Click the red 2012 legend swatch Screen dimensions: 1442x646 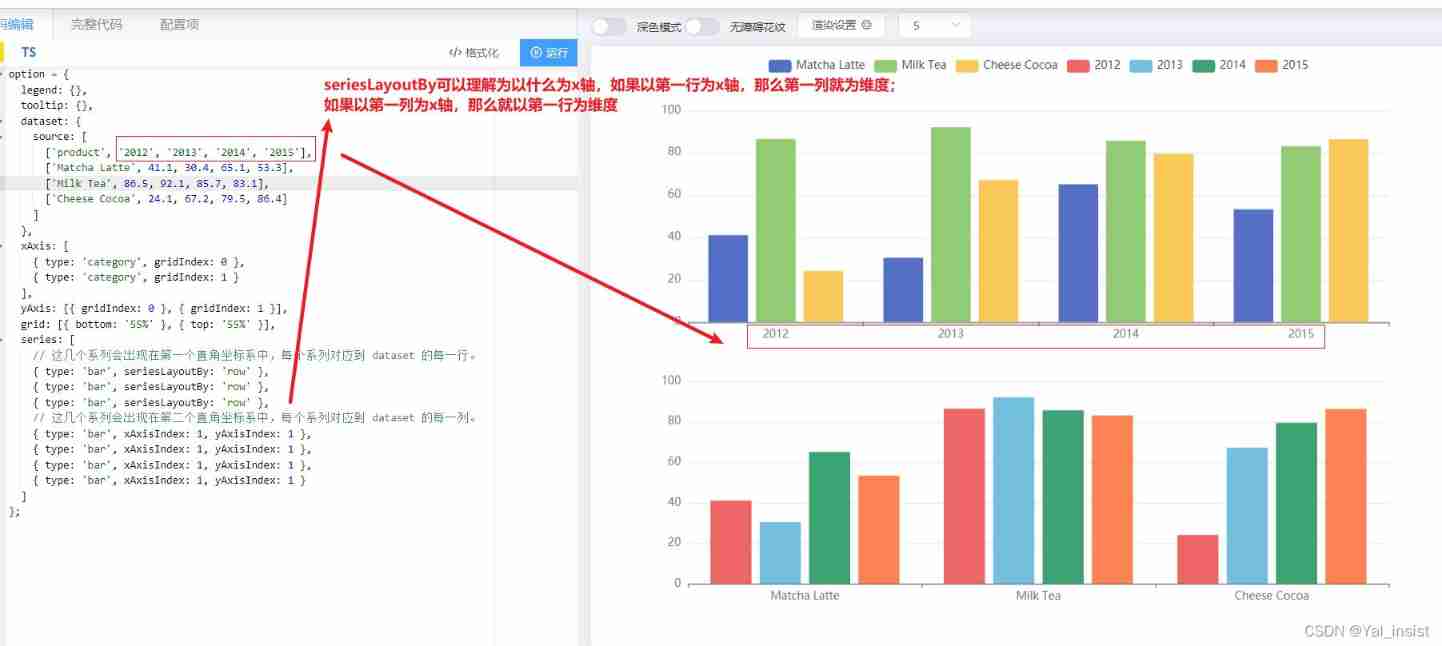point(1078,65)
